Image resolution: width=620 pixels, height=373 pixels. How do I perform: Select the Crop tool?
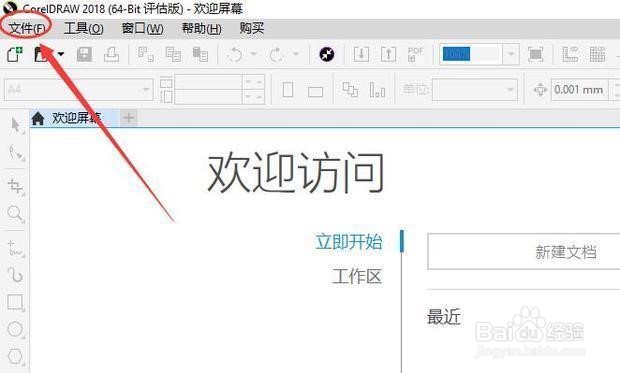[x=16, y=186]
